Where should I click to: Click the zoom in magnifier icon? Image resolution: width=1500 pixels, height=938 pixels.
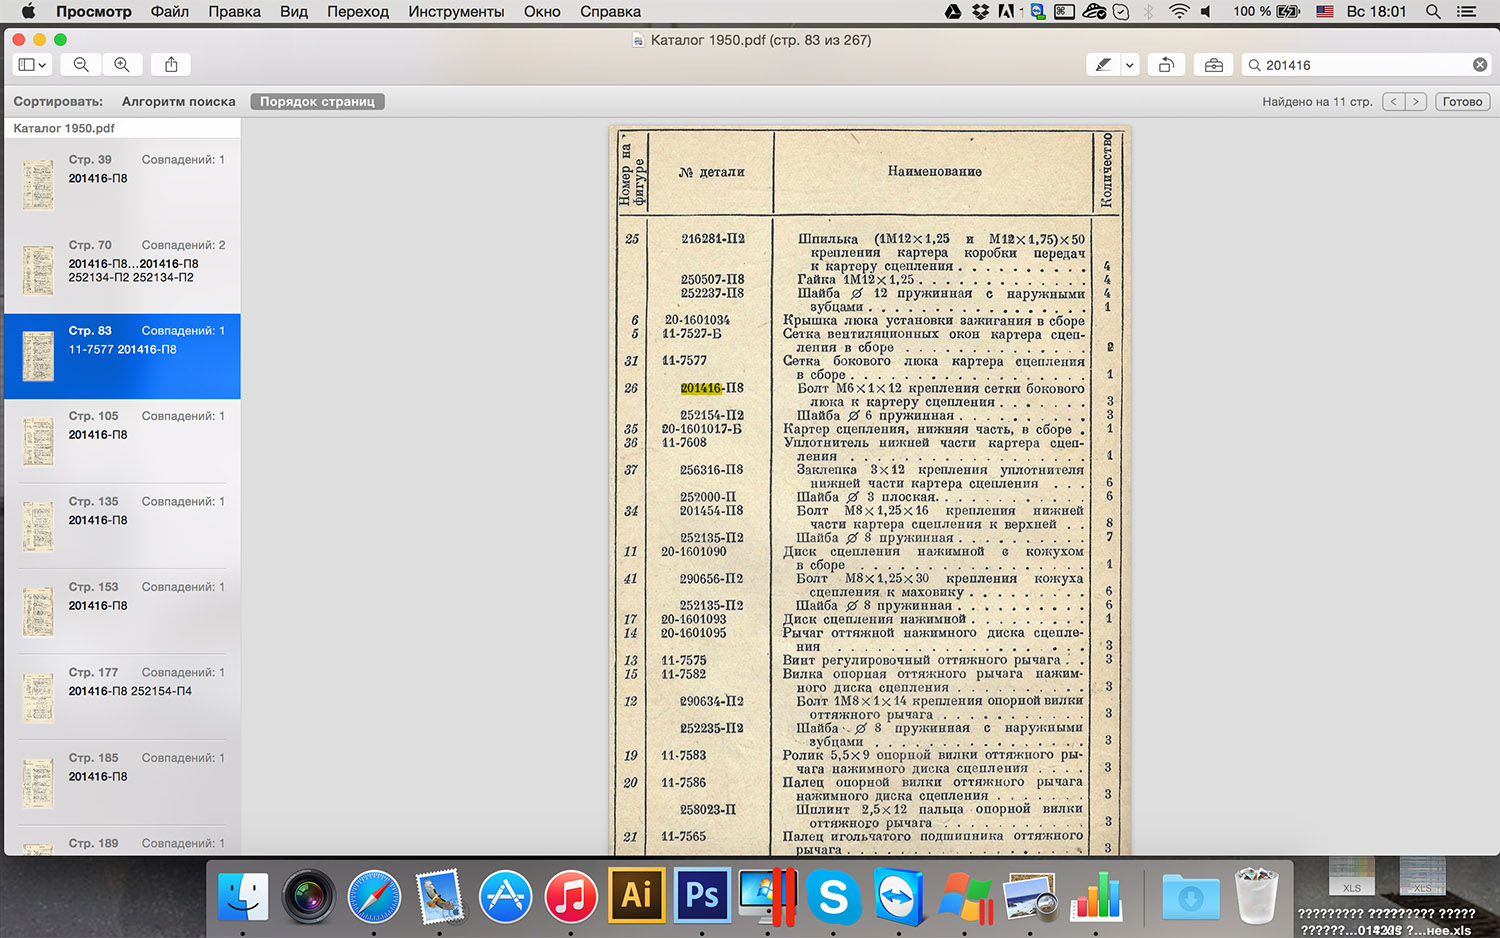[122, 65]
